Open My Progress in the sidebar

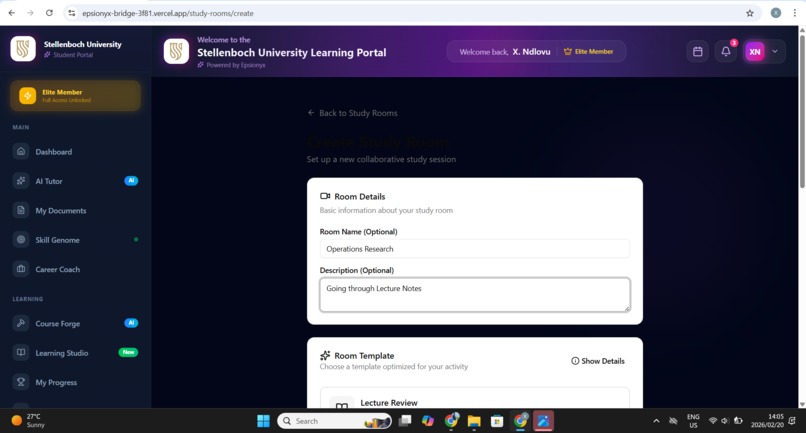click(75, 382)
